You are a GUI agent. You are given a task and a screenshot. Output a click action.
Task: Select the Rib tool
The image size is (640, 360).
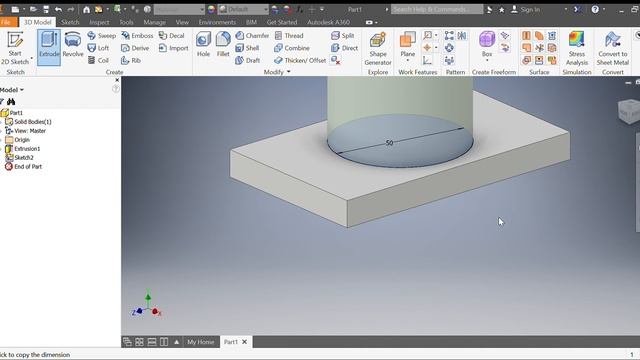click(x=131, y=60)
